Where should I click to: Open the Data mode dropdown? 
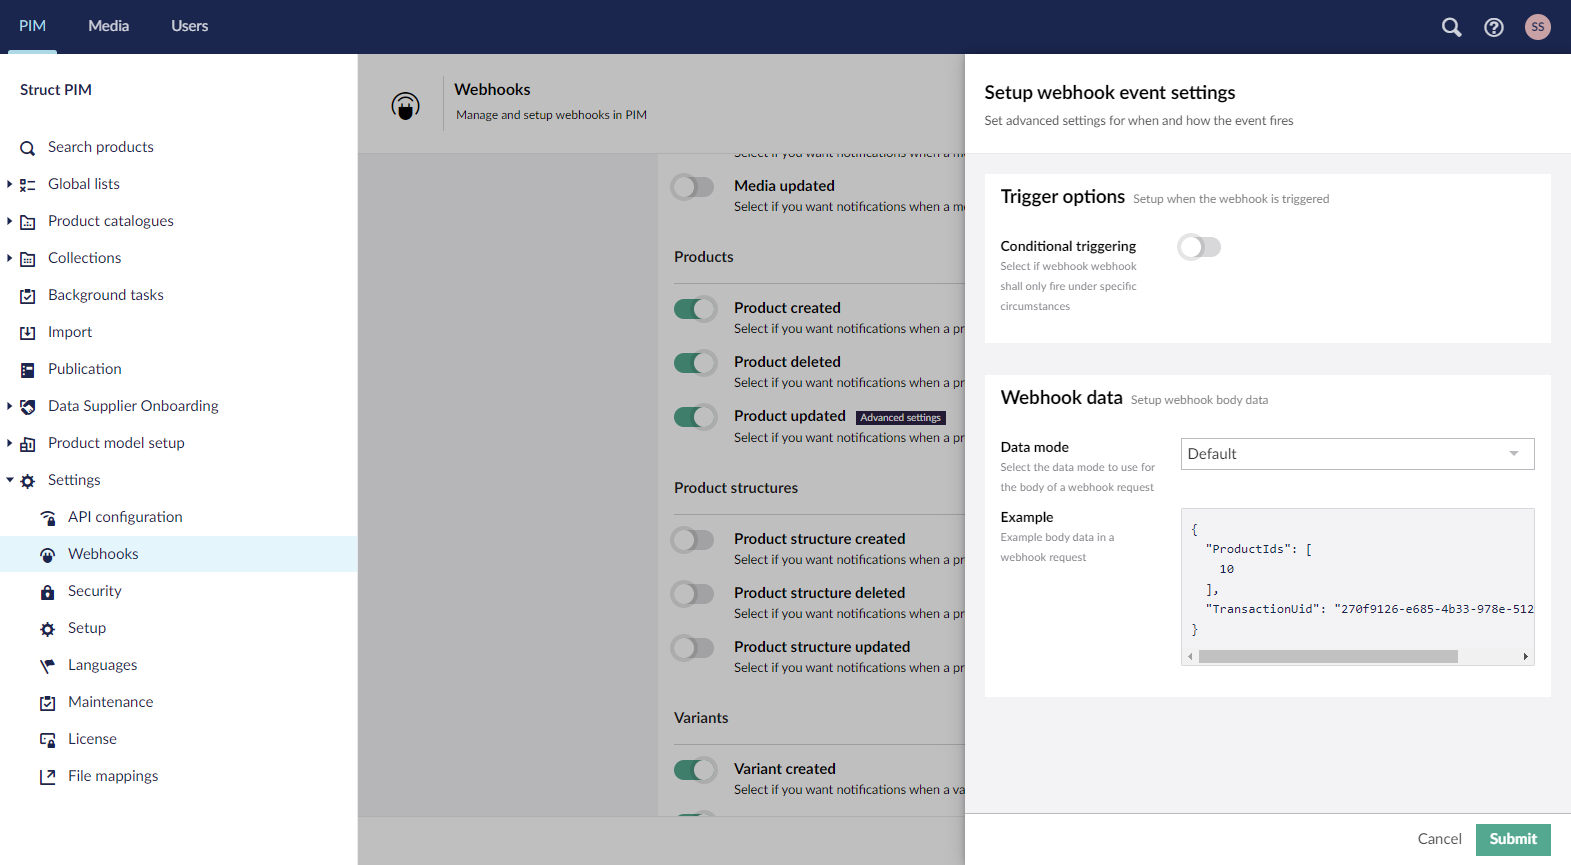(1357, 454)
